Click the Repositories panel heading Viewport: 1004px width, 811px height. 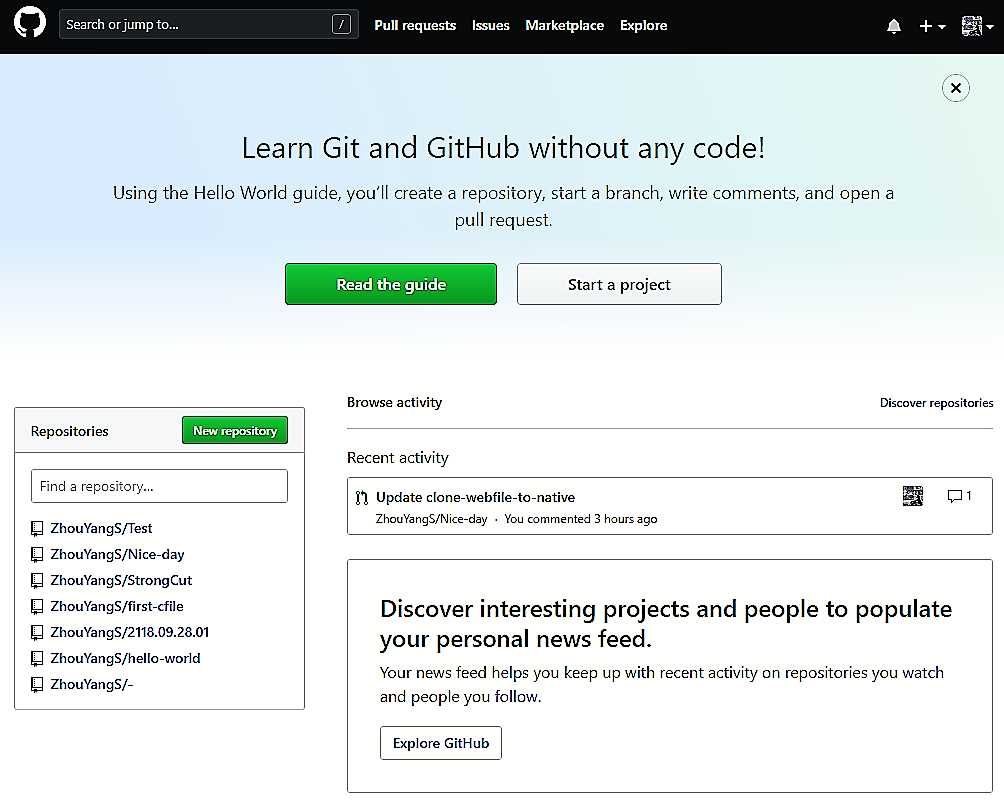coord(70,431)
